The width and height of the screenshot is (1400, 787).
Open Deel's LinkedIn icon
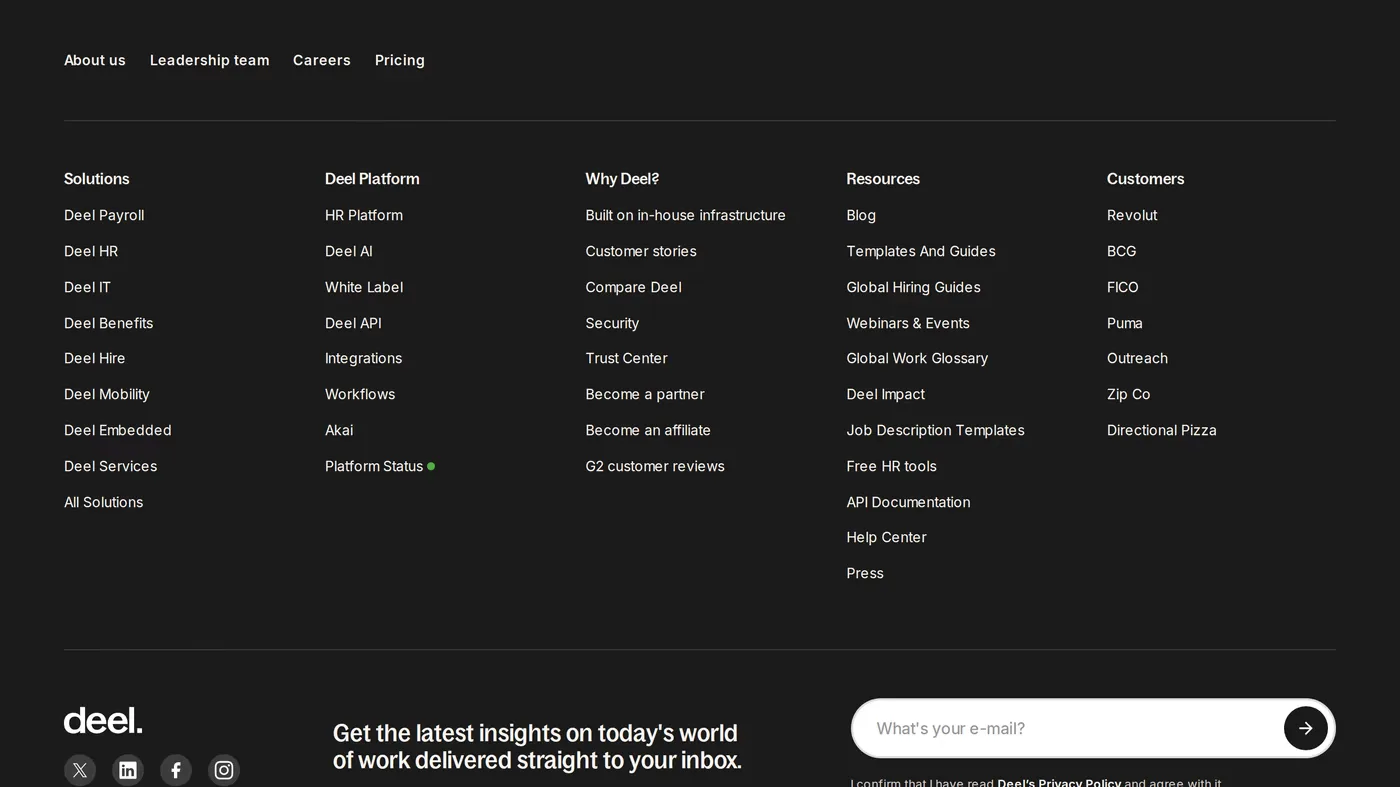click(128, 770)
